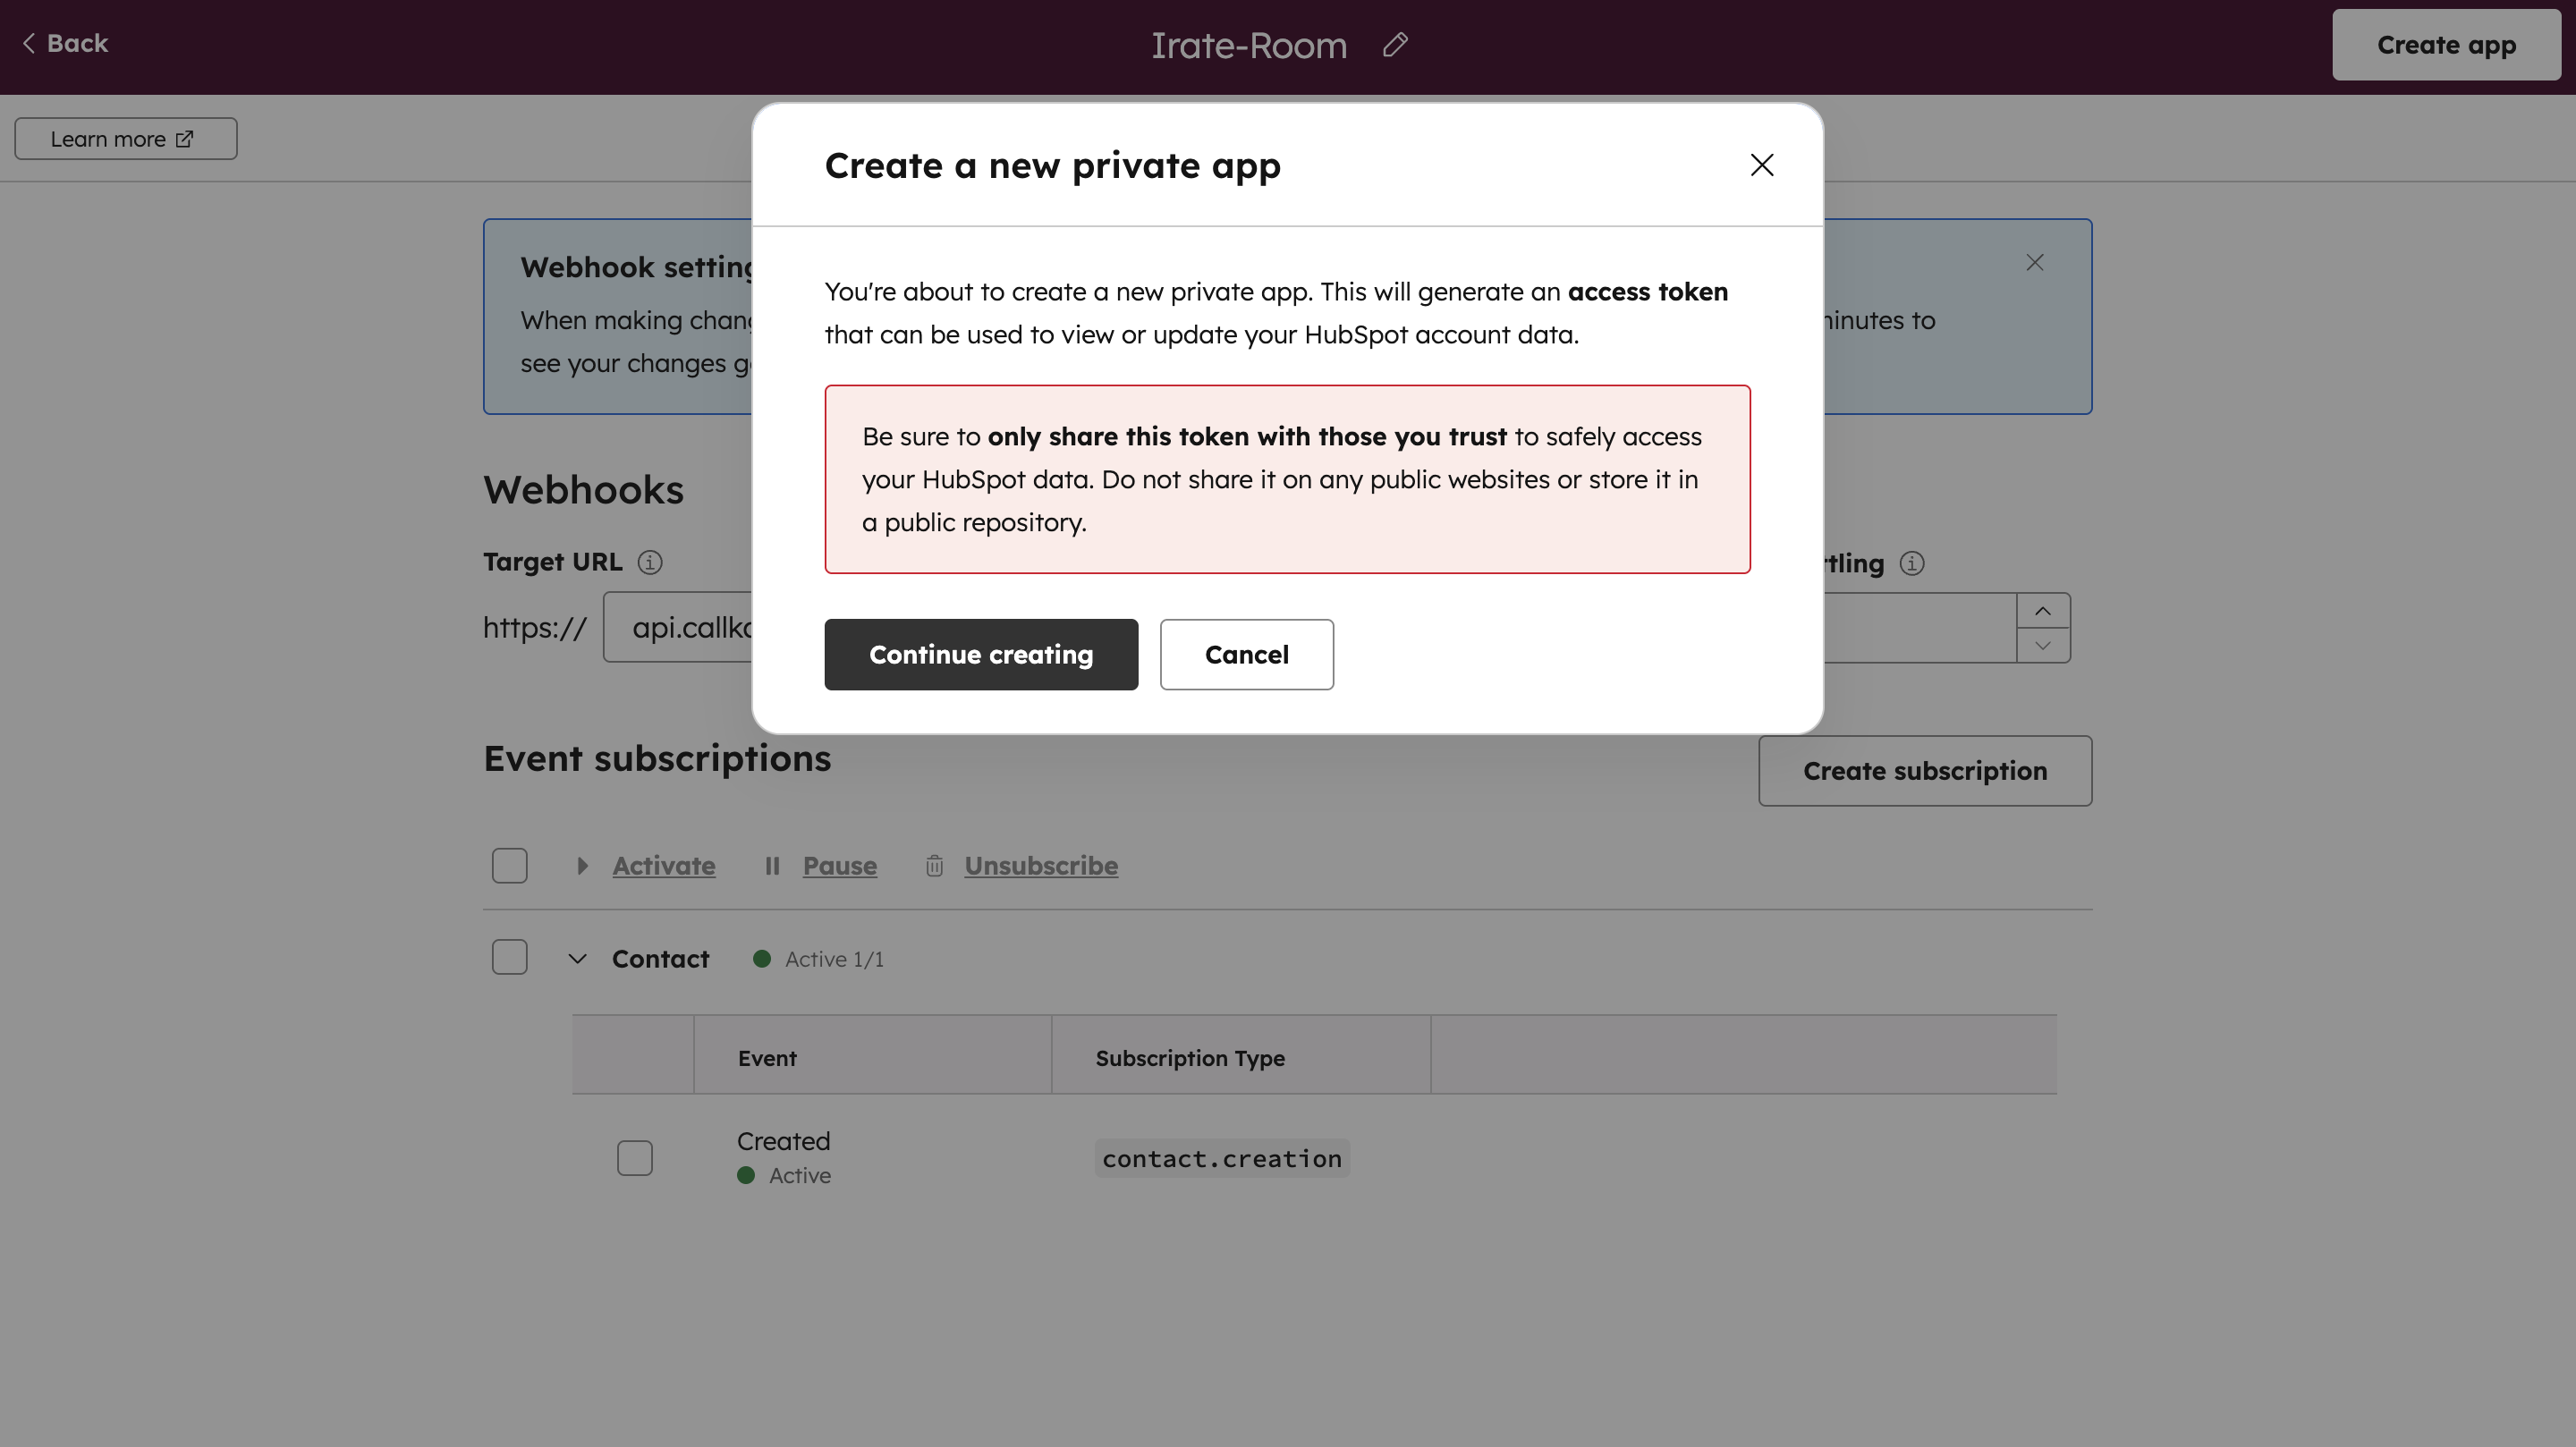Activate subscriptions using the play icon
Image resolution: width=2576 pixels, height=1447 pixels.
click(x=582, y=866)
